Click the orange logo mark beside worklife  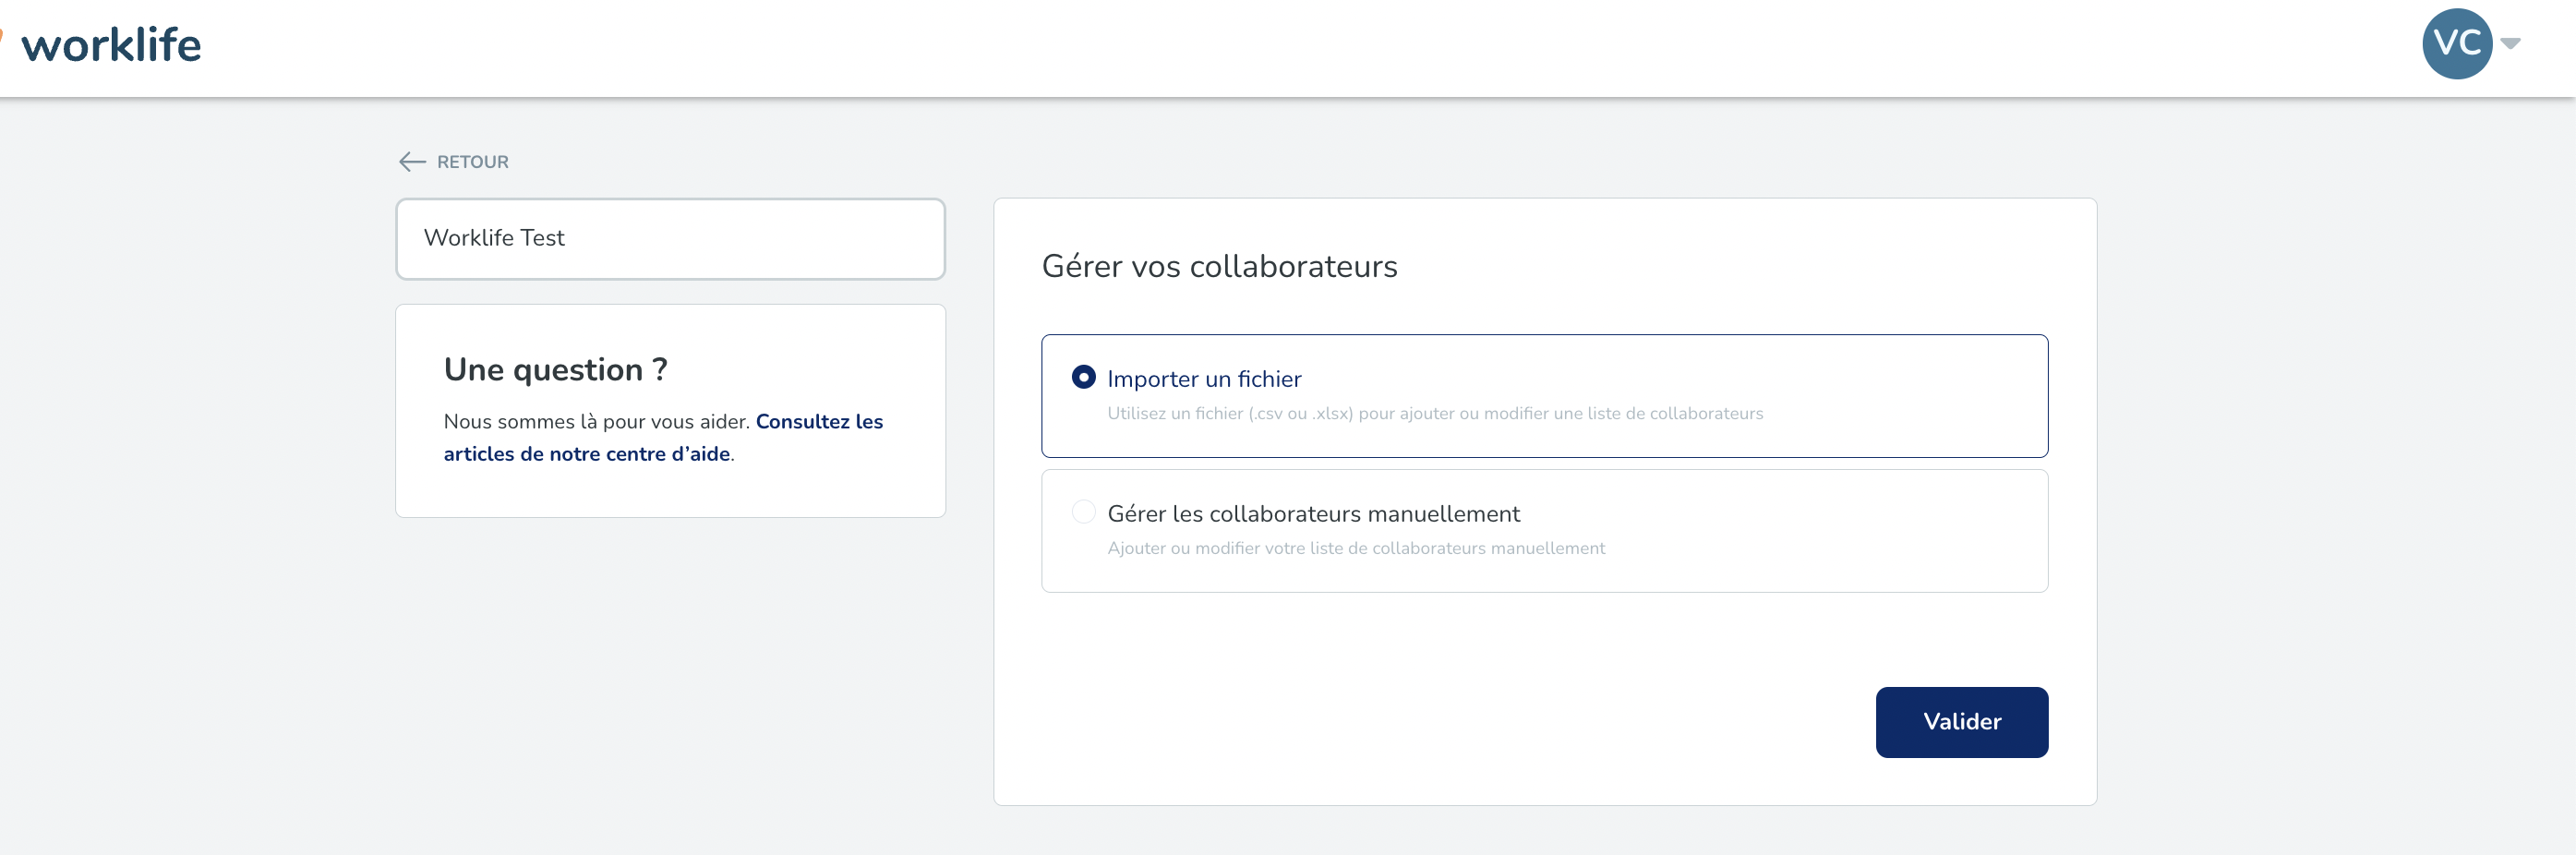pos(2,35)
